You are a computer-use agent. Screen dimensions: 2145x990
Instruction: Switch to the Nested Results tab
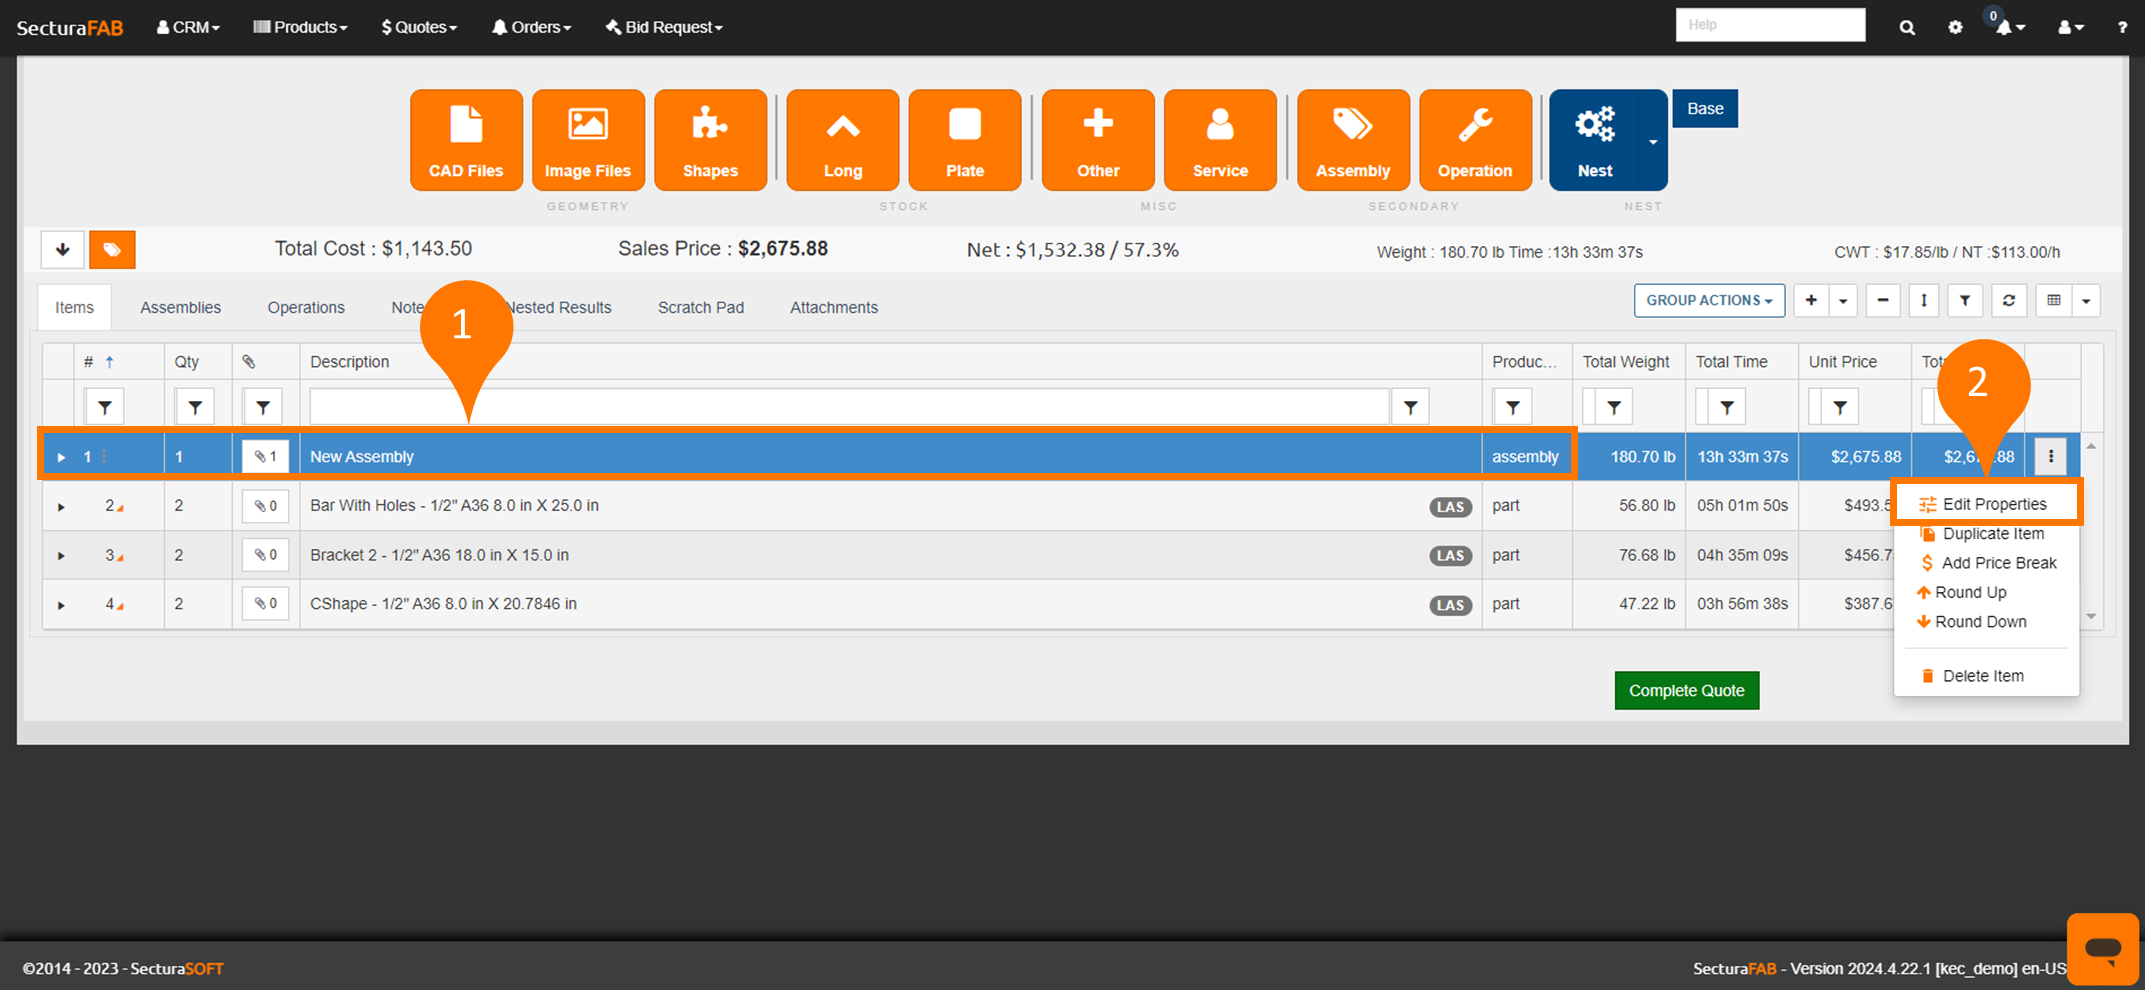pyautogui.click(x=560, y=308)
